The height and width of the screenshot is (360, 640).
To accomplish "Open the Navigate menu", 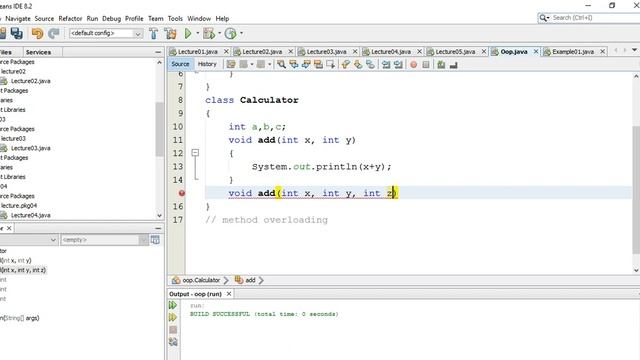I will (x=18, y=18).
